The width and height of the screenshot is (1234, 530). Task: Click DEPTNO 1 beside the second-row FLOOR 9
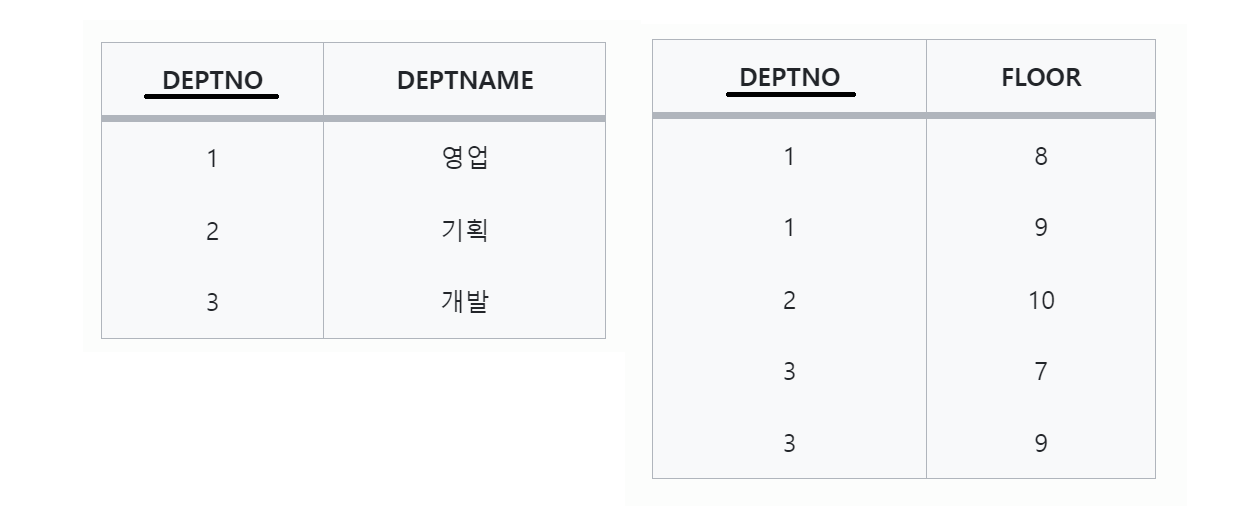(789, 228)
